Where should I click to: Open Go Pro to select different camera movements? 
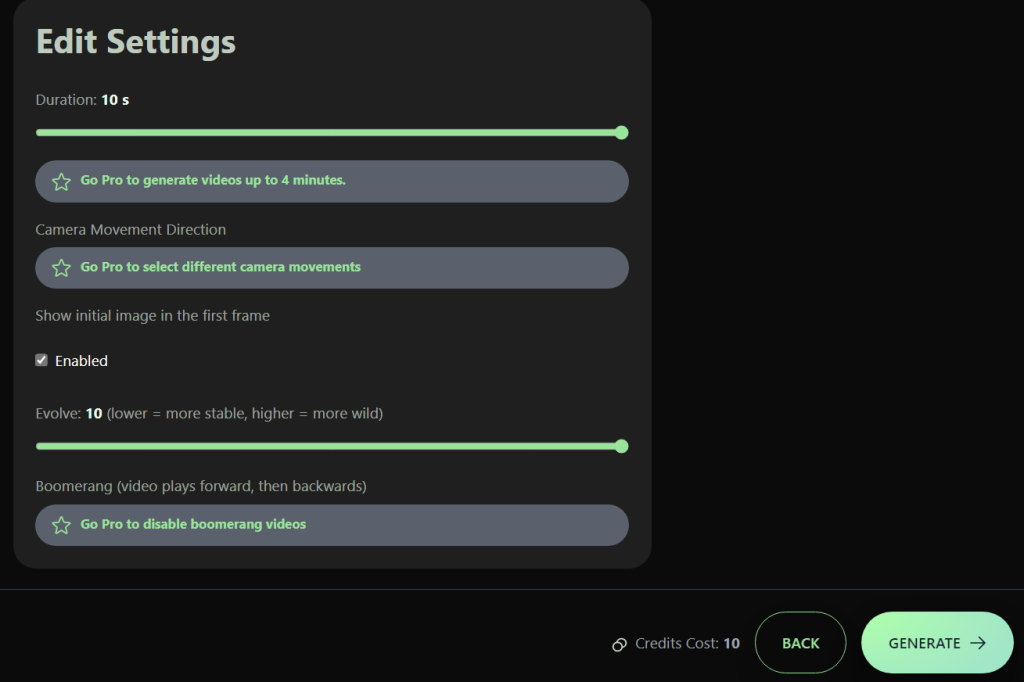220,268
